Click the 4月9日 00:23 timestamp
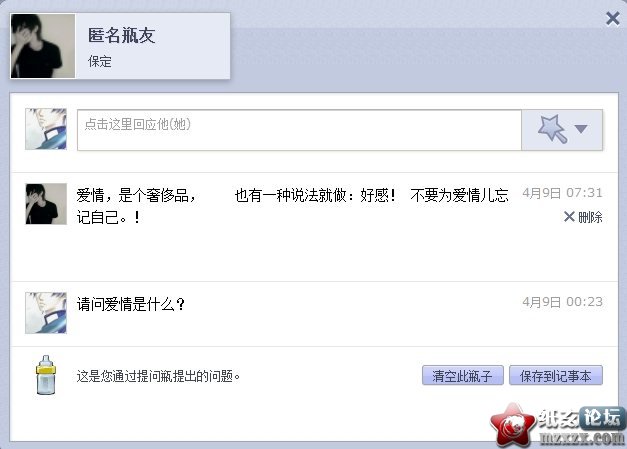 click(x=562, y=302)
